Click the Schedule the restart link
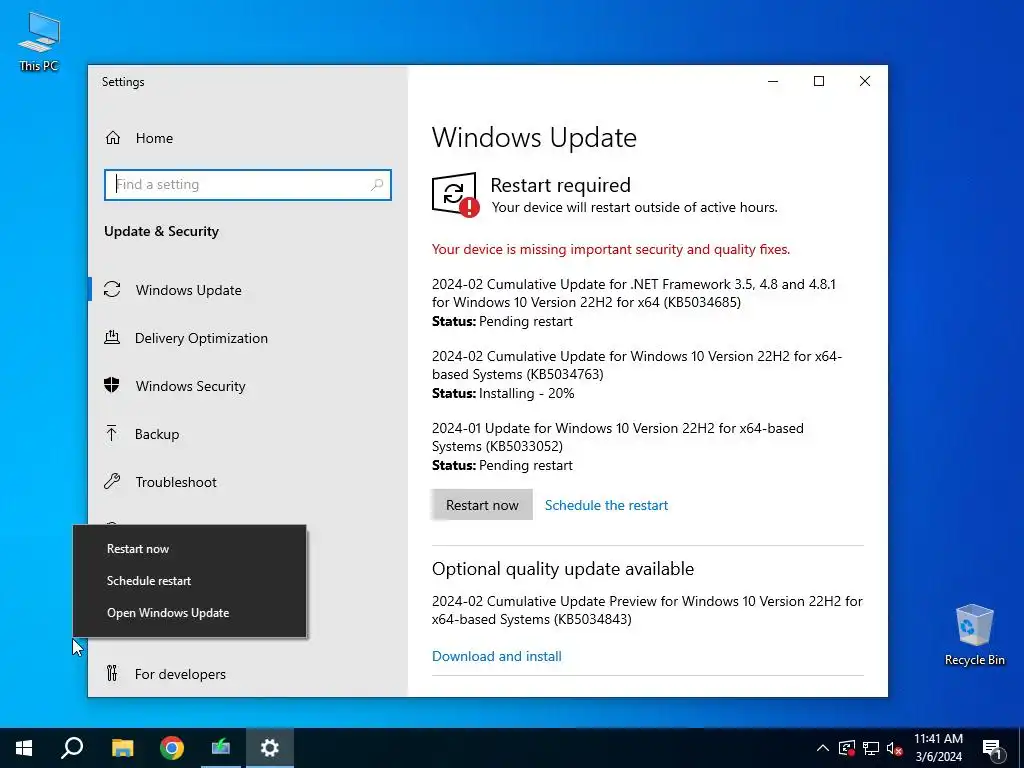Screen dimensions: 1024x768 pos(606,505)
